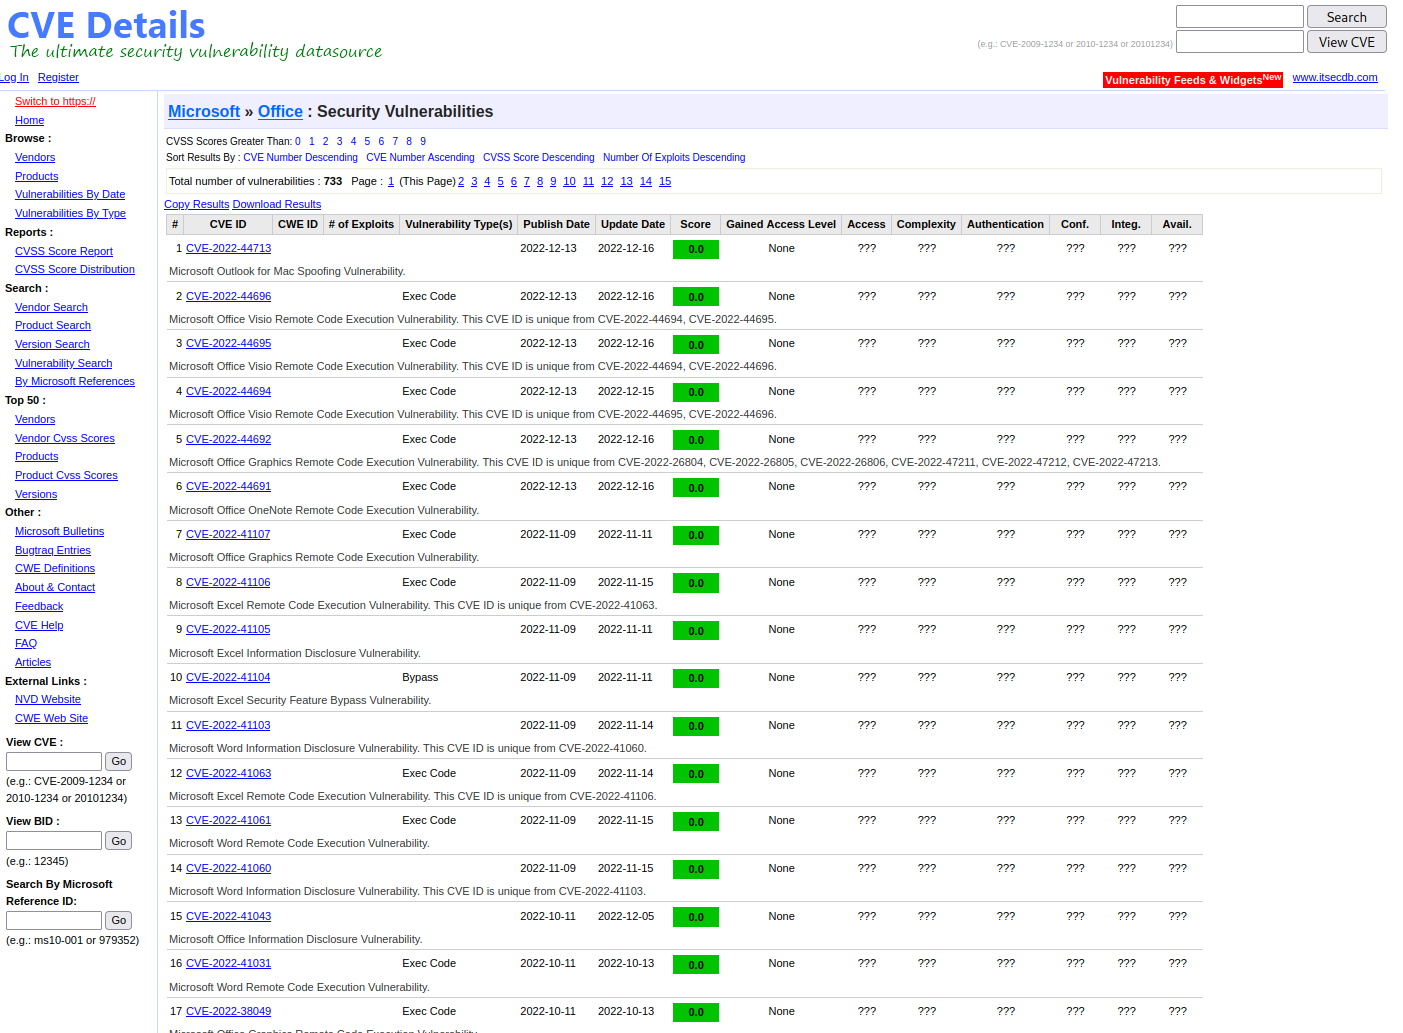Filter CVSS scores greater than 9

click(x=423, y=141)
